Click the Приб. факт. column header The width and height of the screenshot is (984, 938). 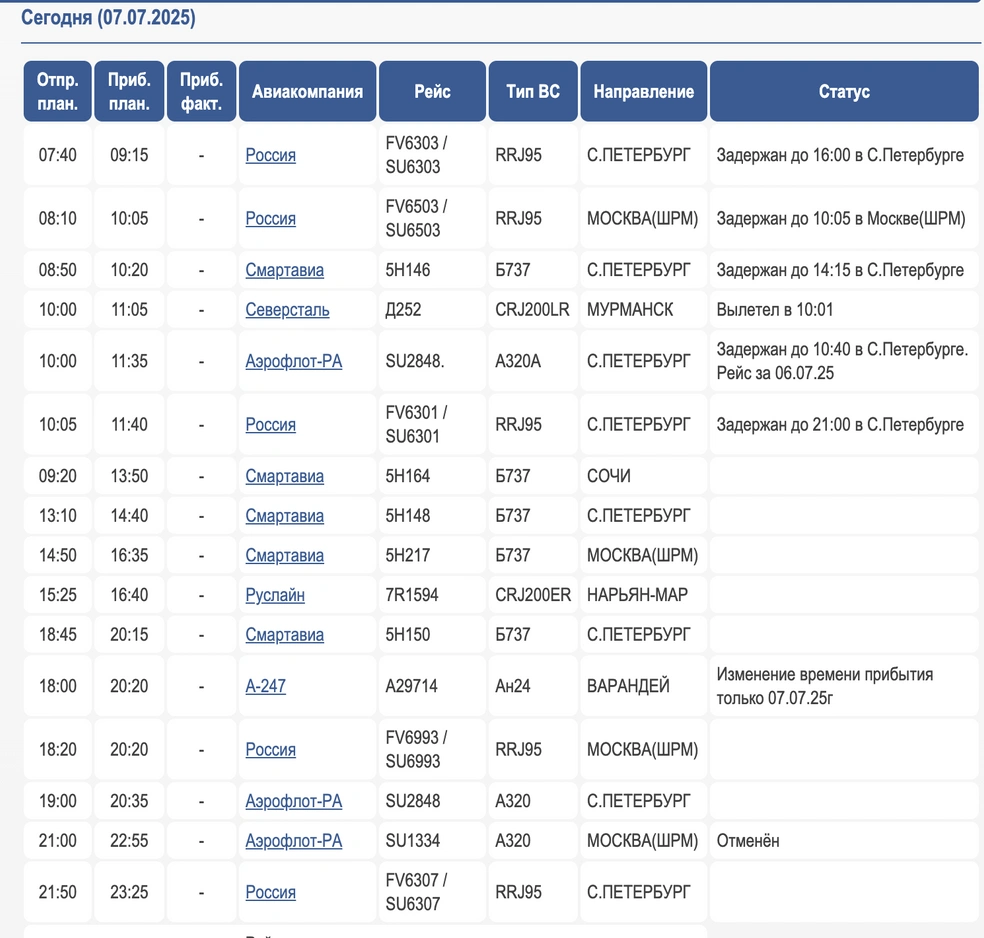pyautogui.click(x=201, y=91)
